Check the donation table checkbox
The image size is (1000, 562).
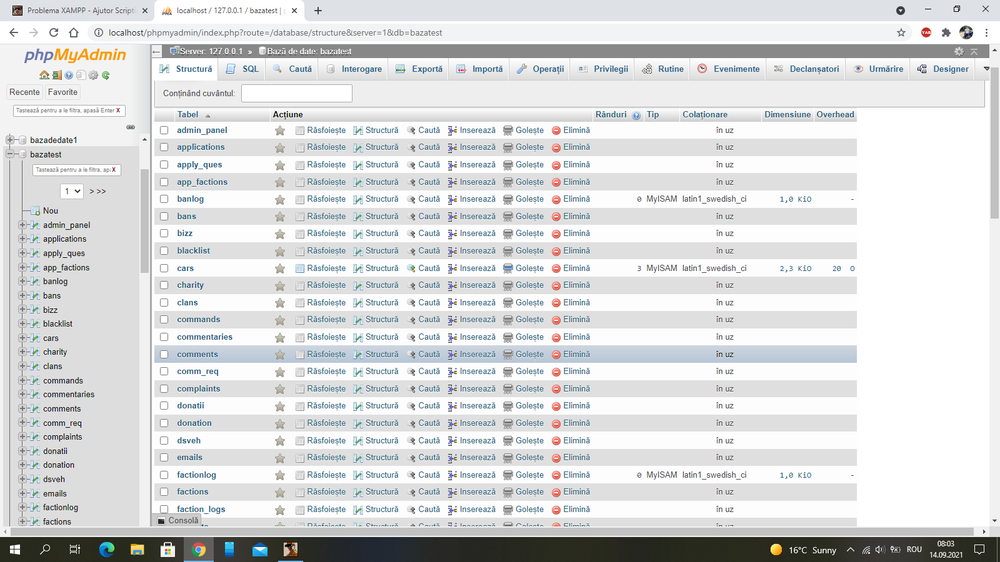[x=164, y=423]
